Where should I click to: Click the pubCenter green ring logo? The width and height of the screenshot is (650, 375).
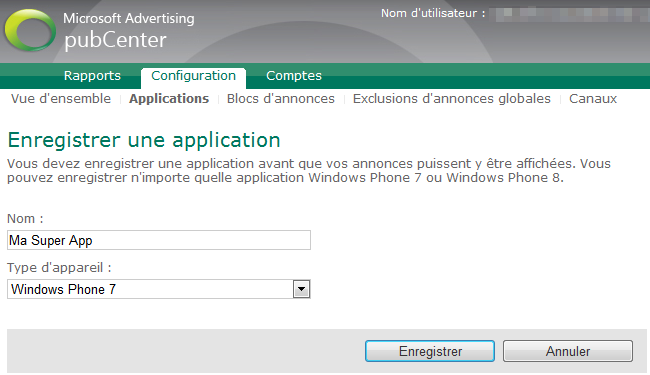(30, 30)
